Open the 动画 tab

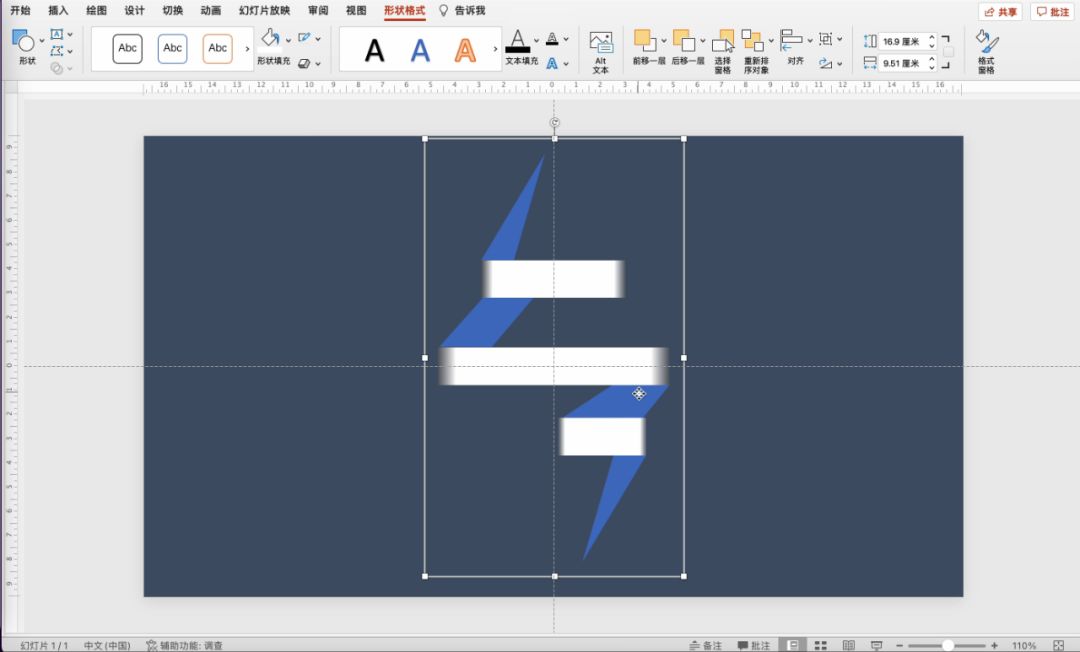pyautogui.click(x=210, y=10)
